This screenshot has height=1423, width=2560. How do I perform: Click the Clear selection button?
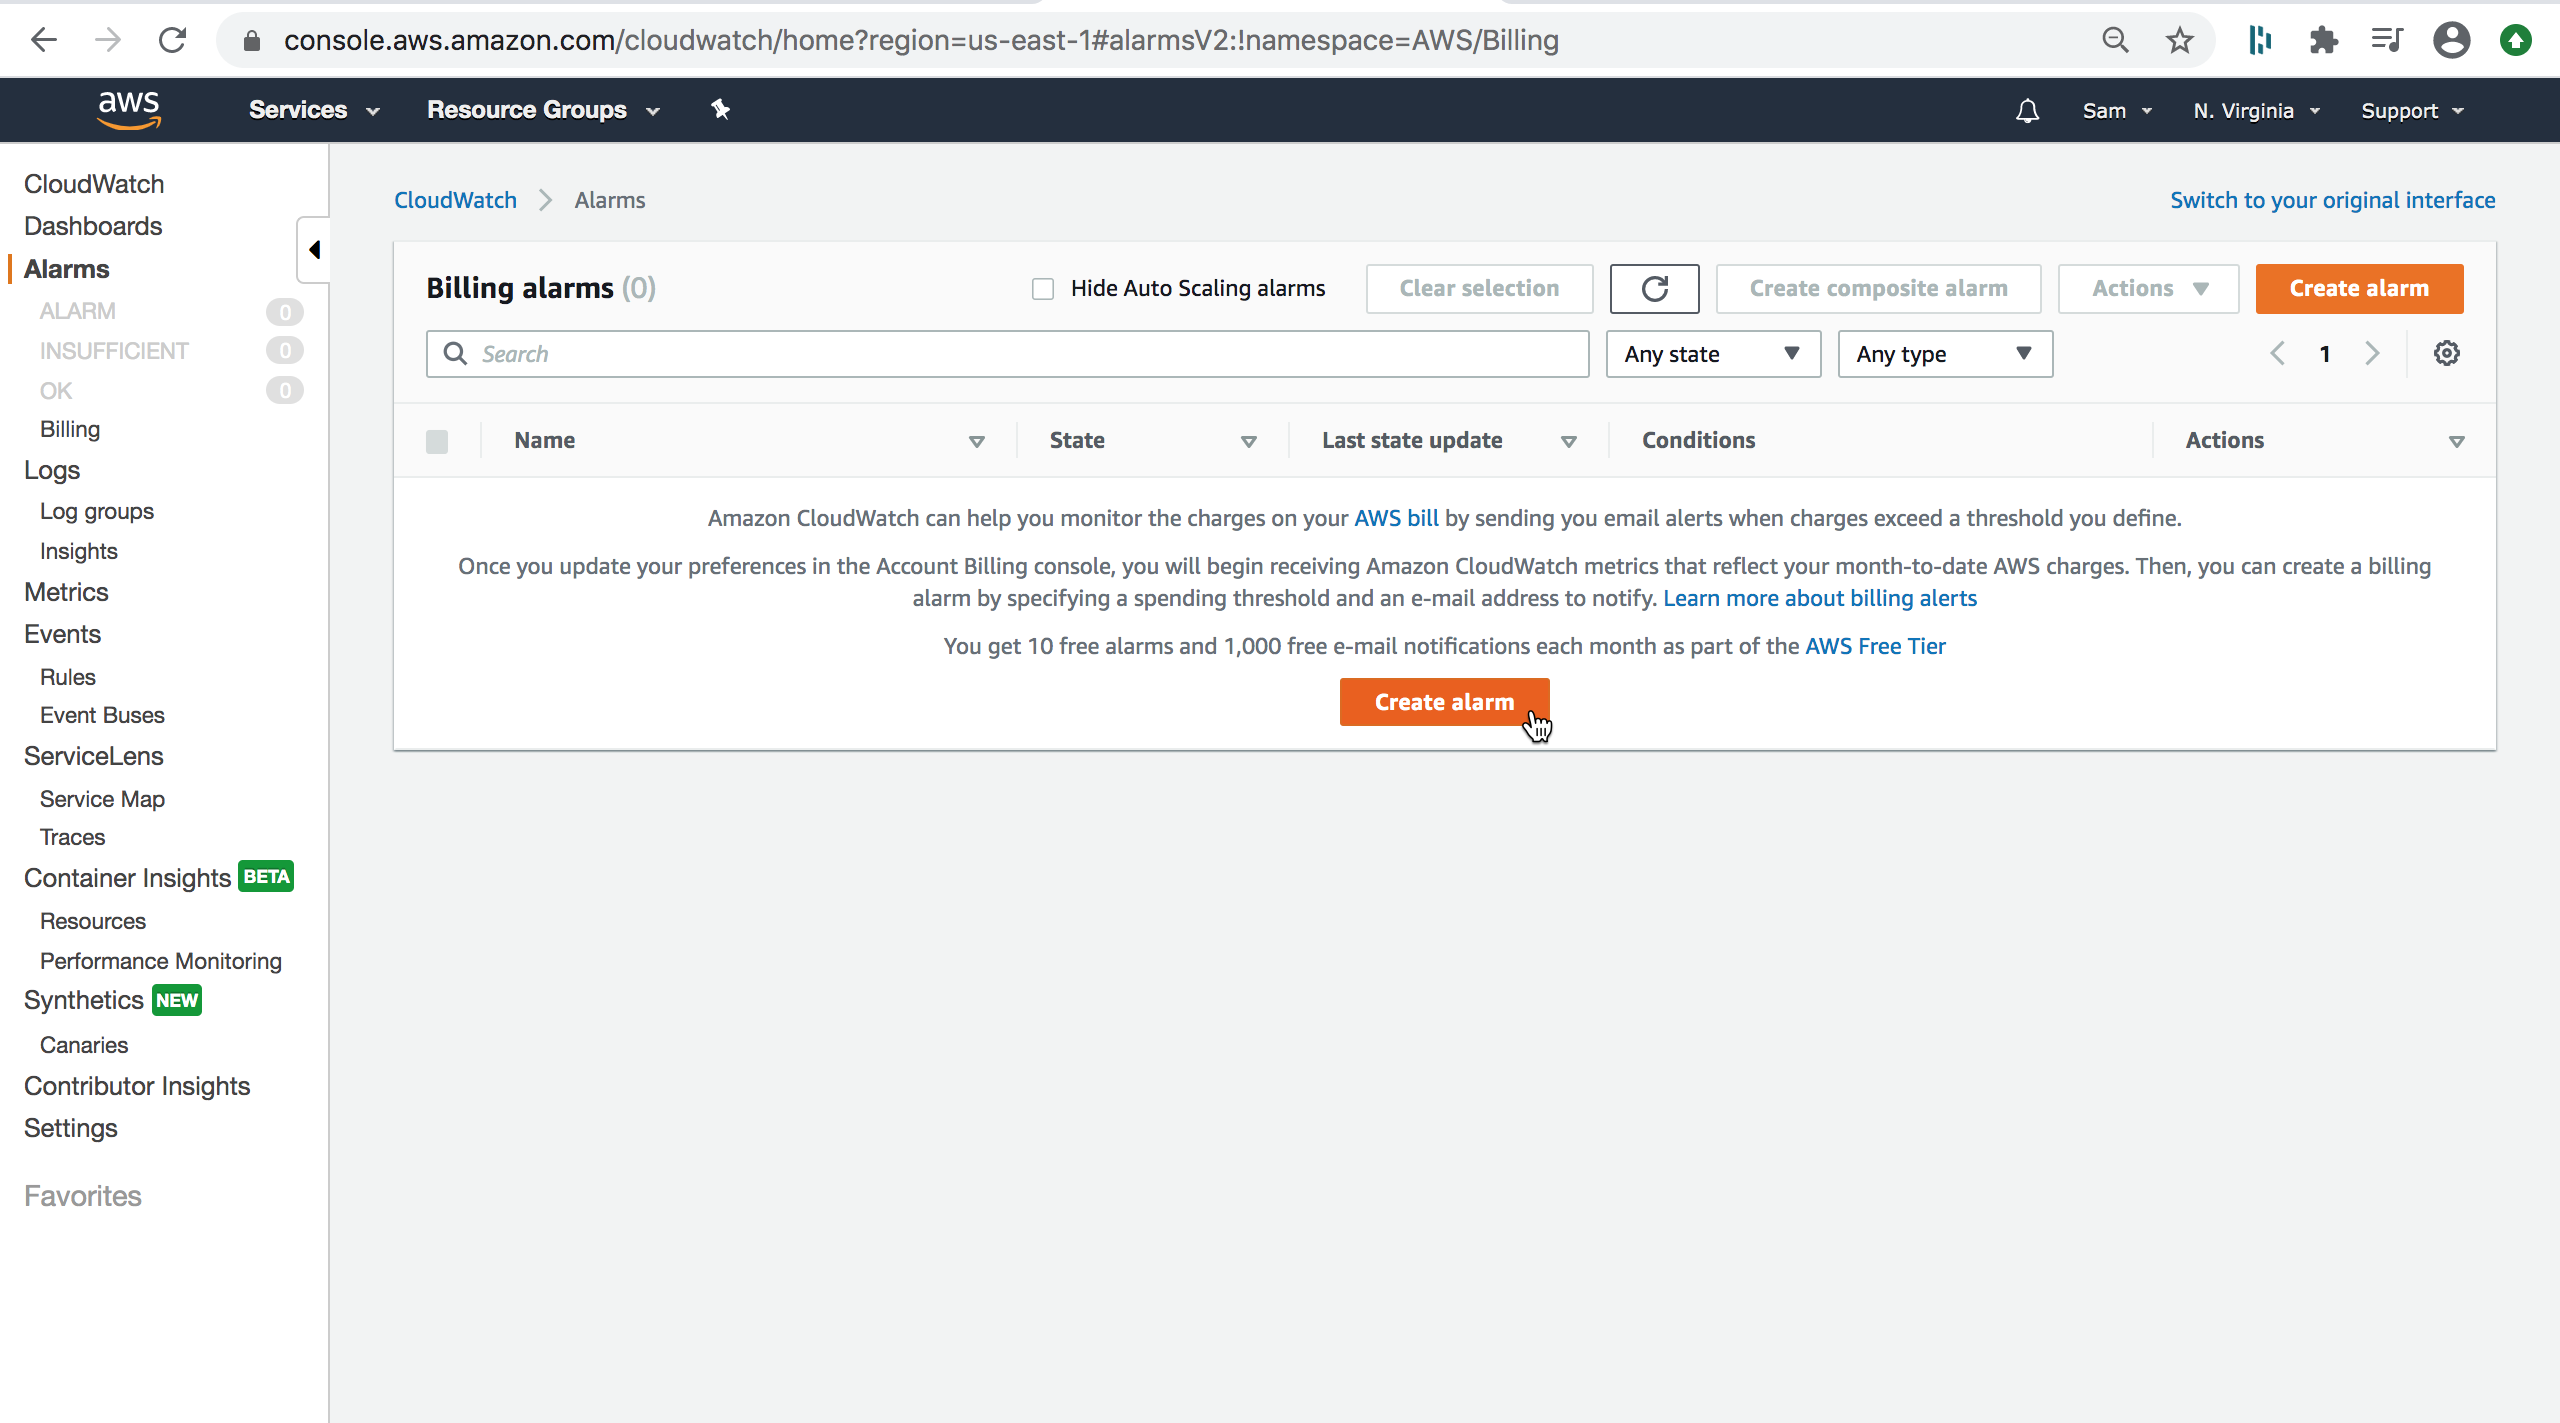1479,289
